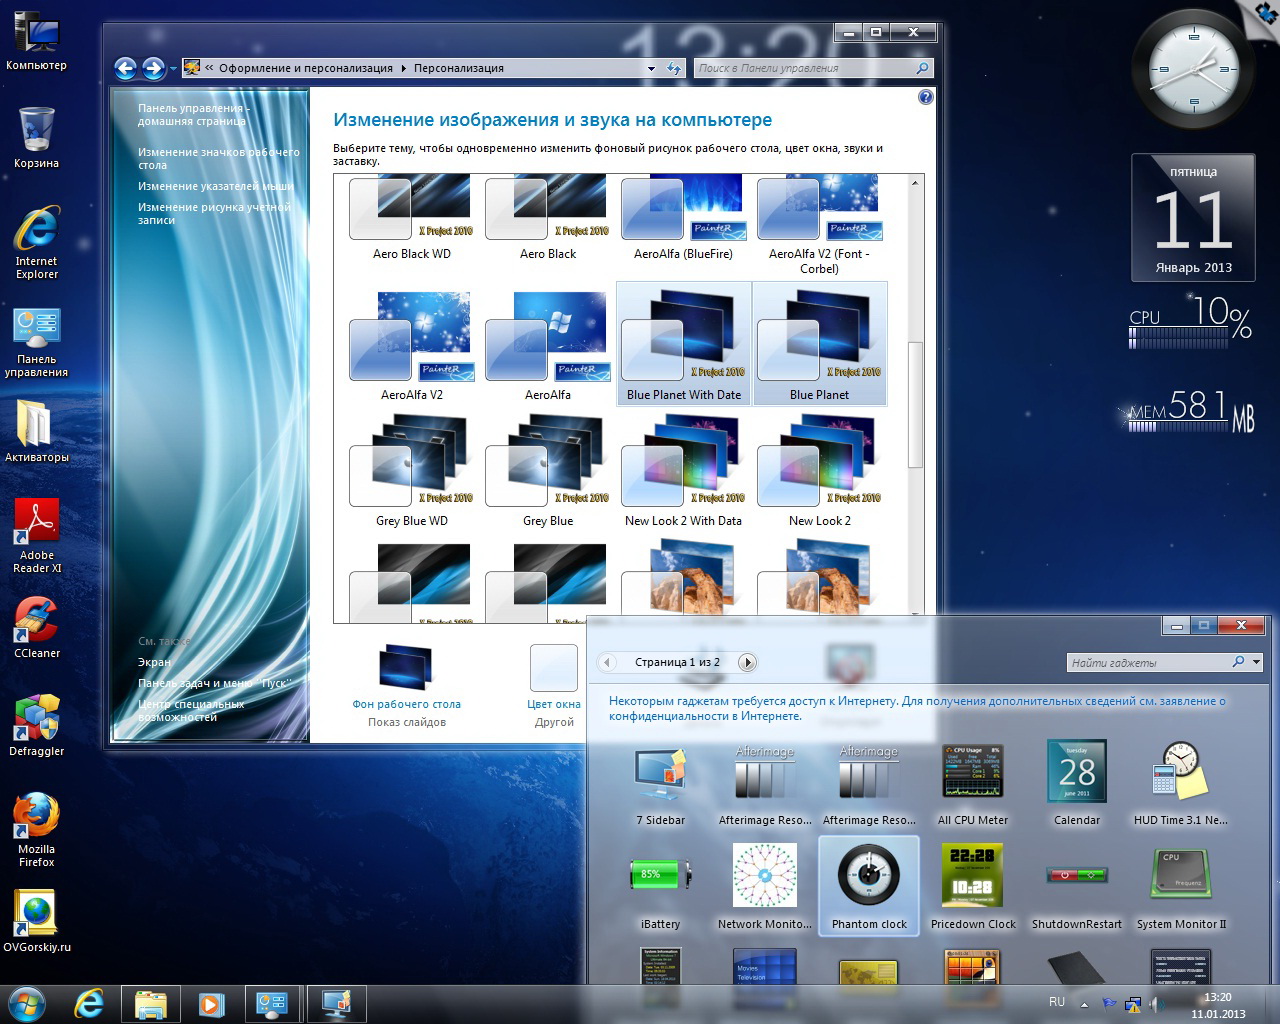The image size is (1280, 1024).
Task: Open the Phantom clock gadget
Action: coord(869,877)
